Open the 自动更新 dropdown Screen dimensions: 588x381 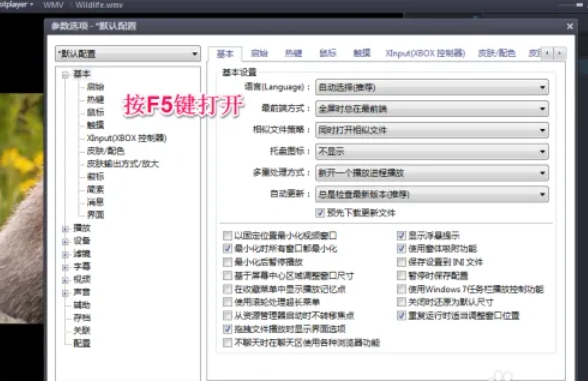(432, 194)
